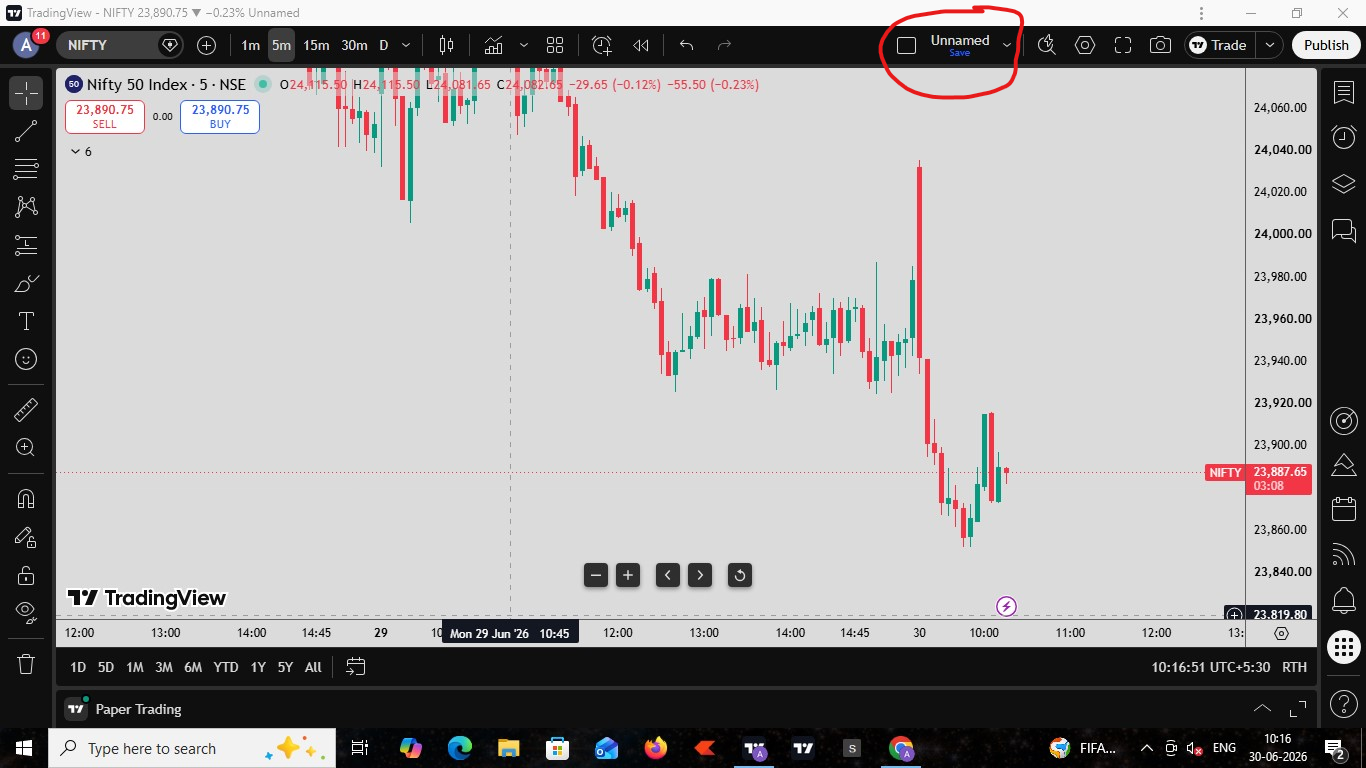1366x768 pixels.
Task: Open the chats panel in right sidebar
Action: tap(1343, 230)
